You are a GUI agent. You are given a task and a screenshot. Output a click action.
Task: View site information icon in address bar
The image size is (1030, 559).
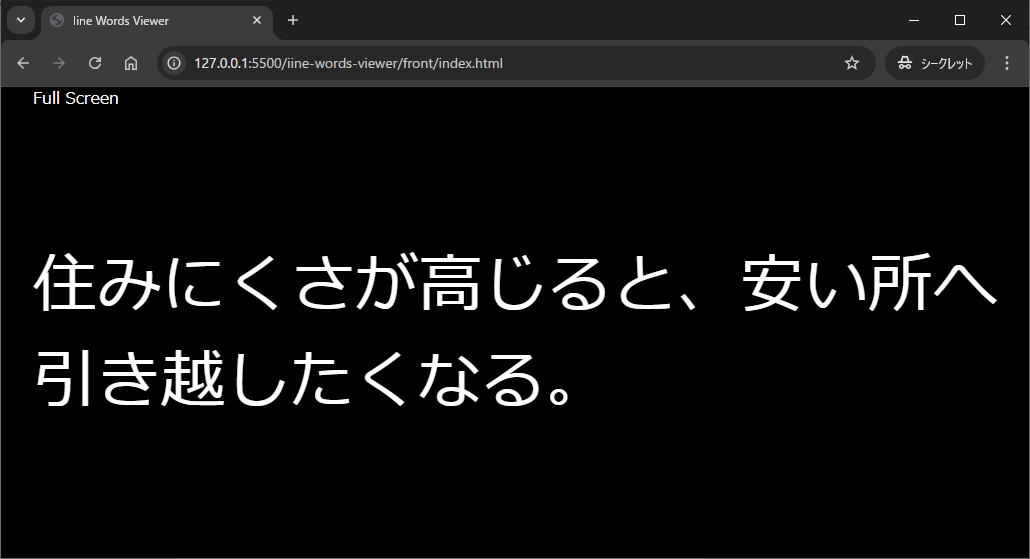tap(174, 63)
